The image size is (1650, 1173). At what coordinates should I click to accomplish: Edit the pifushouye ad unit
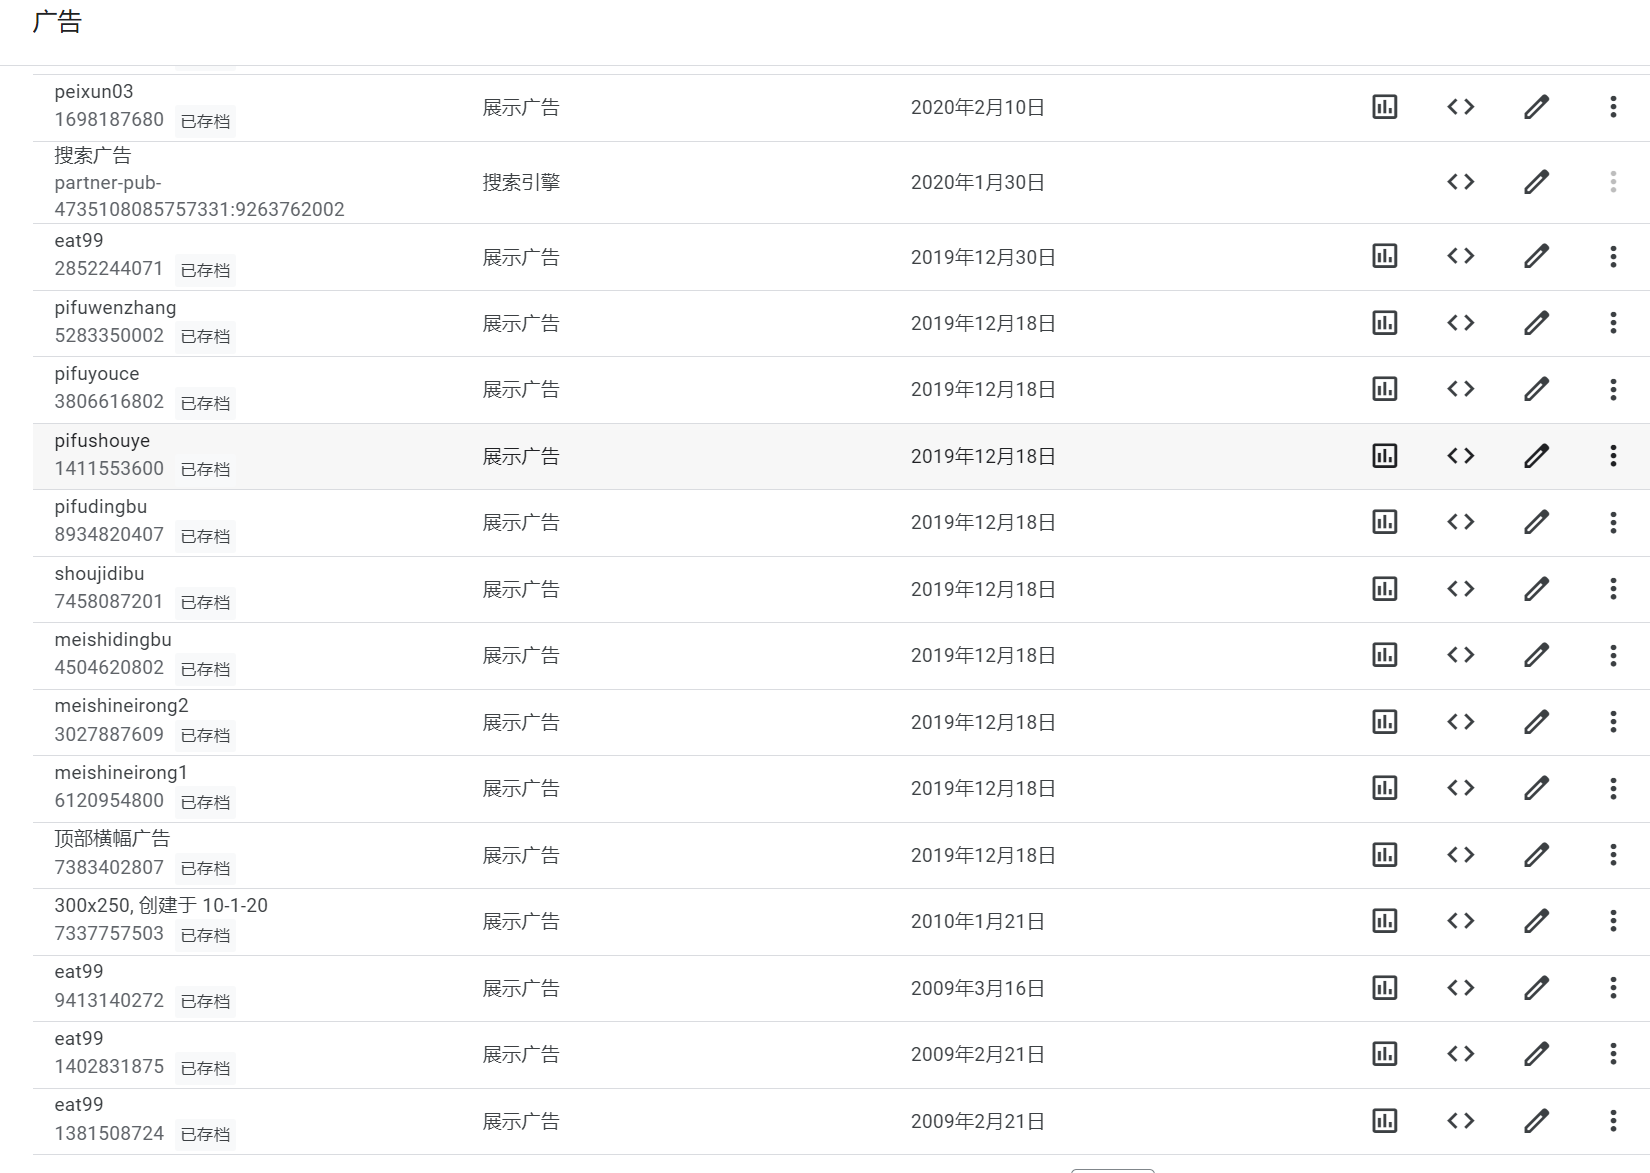1536,456
